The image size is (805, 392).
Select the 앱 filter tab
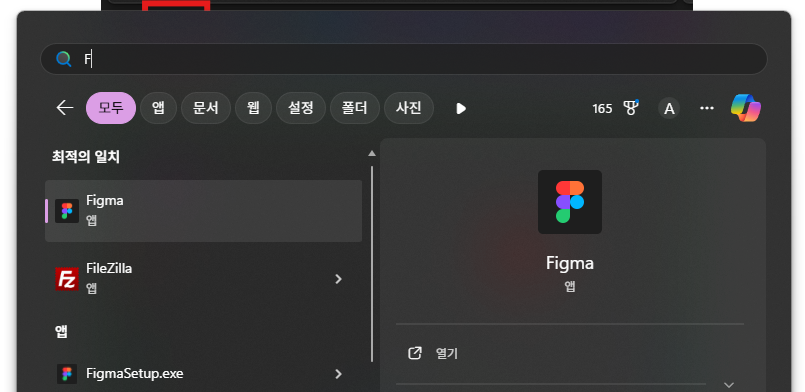click(158, 108)
